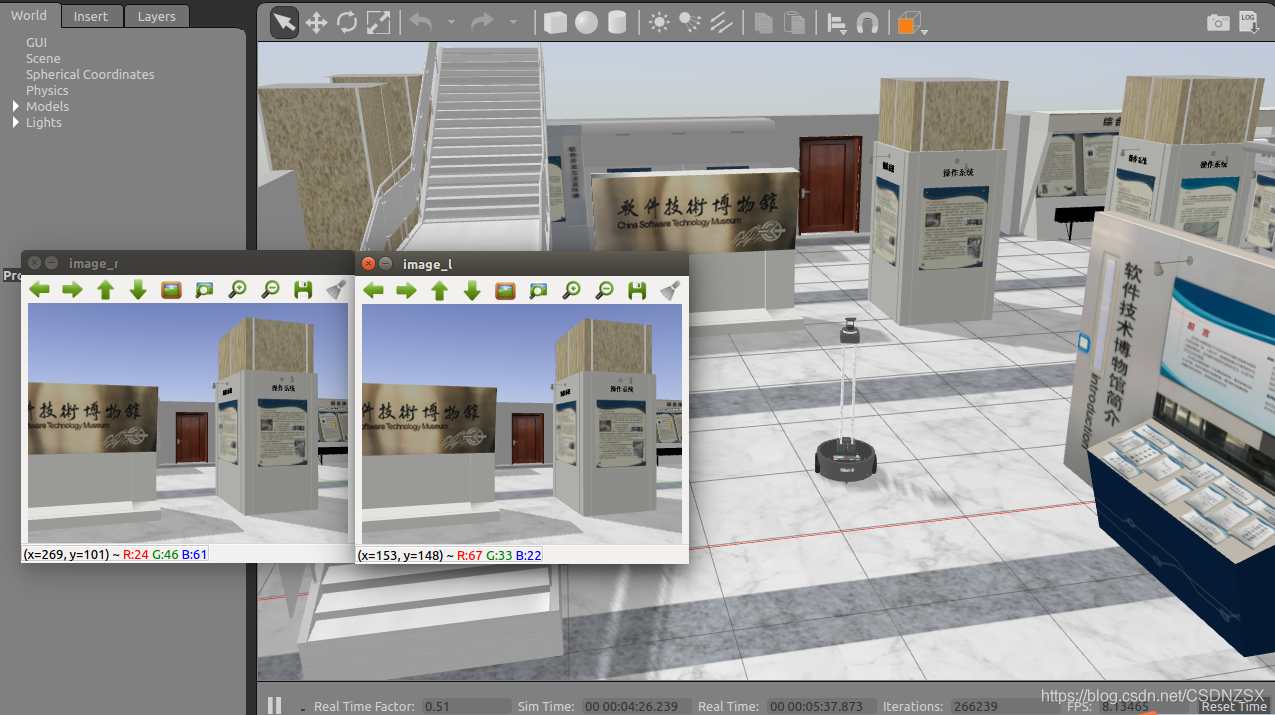Switch to the Layers tab
Image resolution: width=1275 pixels, height=715 pixels.
coord(156,16)
